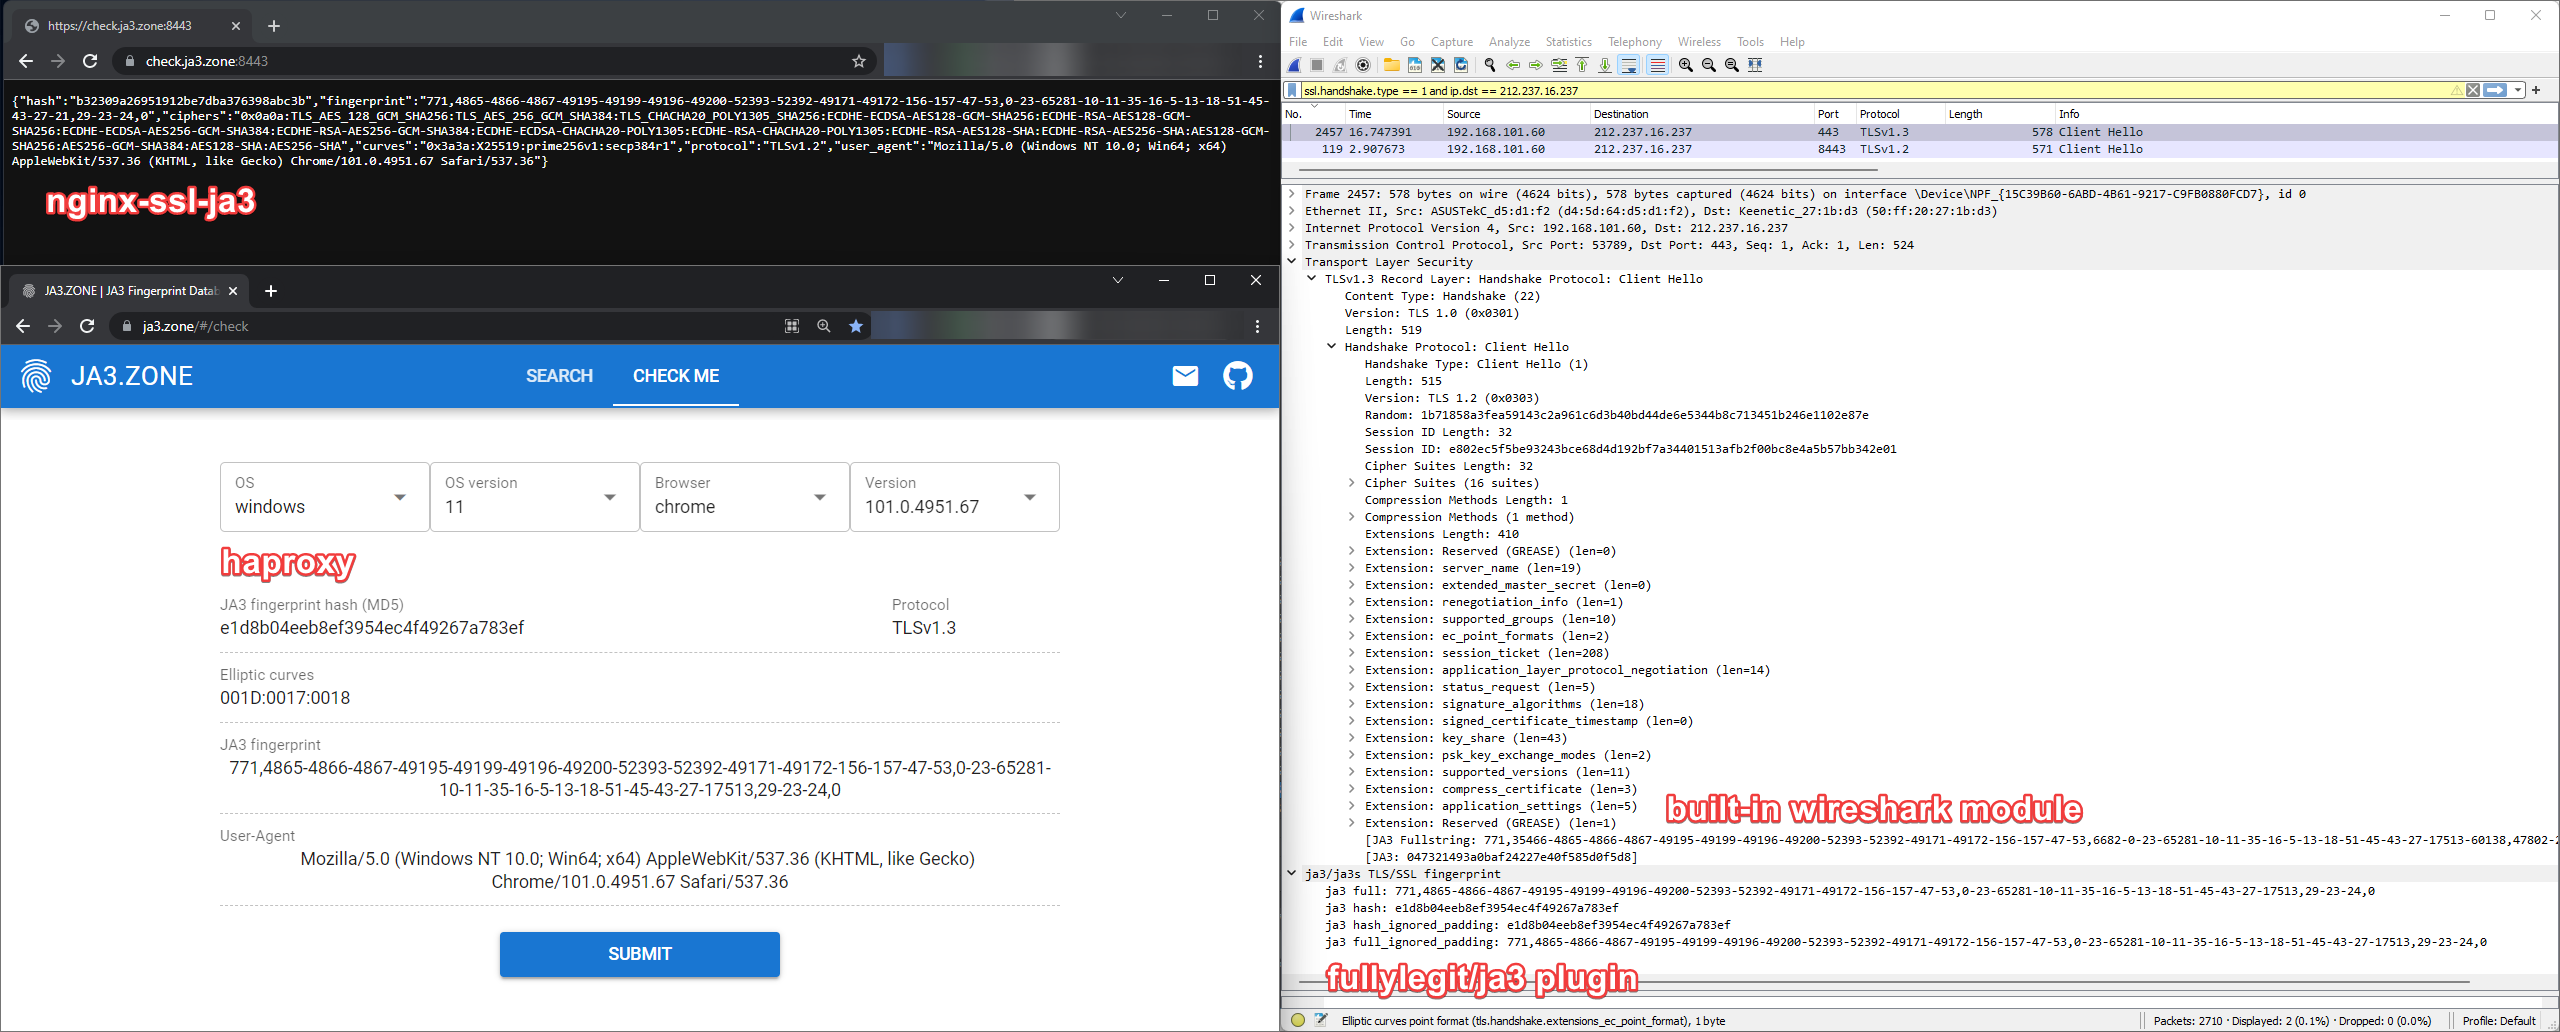Click the resize columns icon in Wireshark
Screen dimensions: 2560x1032
[1755, 65]
